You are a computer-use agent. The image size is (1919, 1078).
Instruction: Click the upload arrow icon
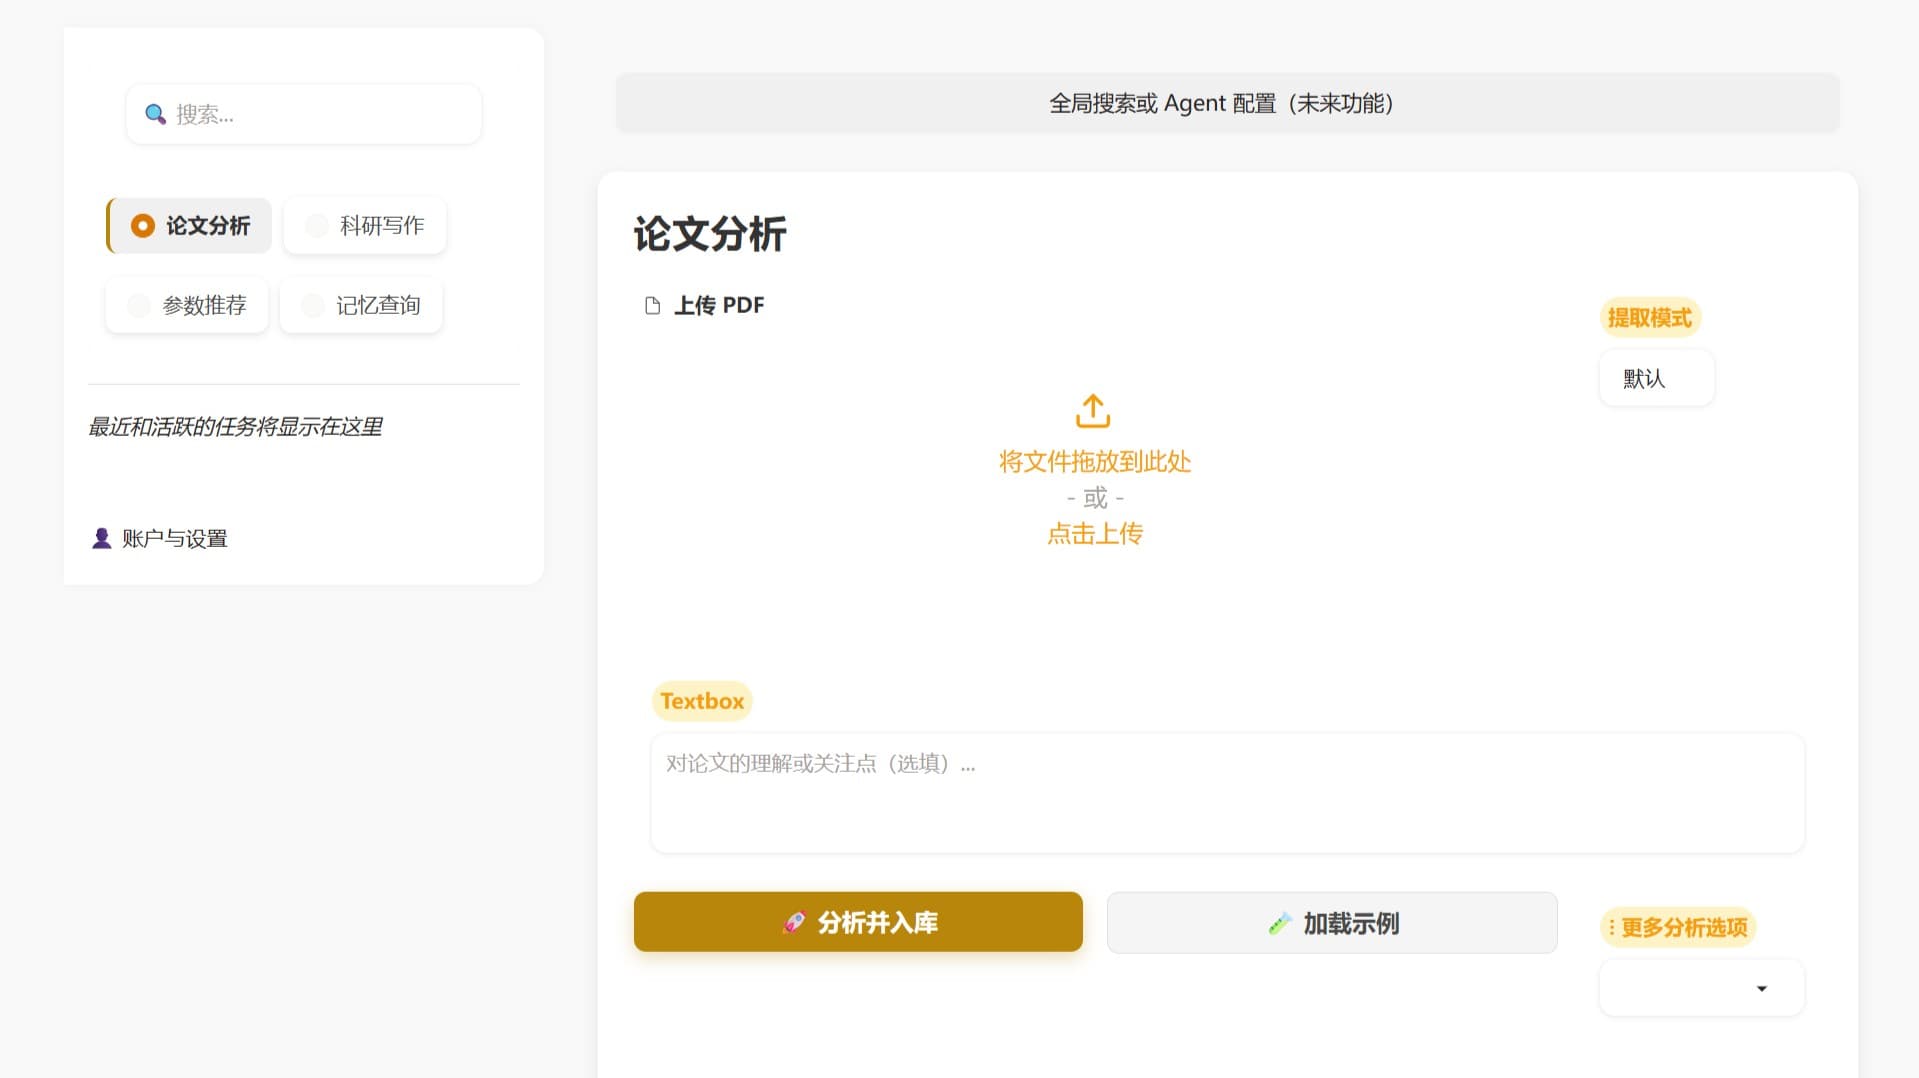[x=1093, y=410]
